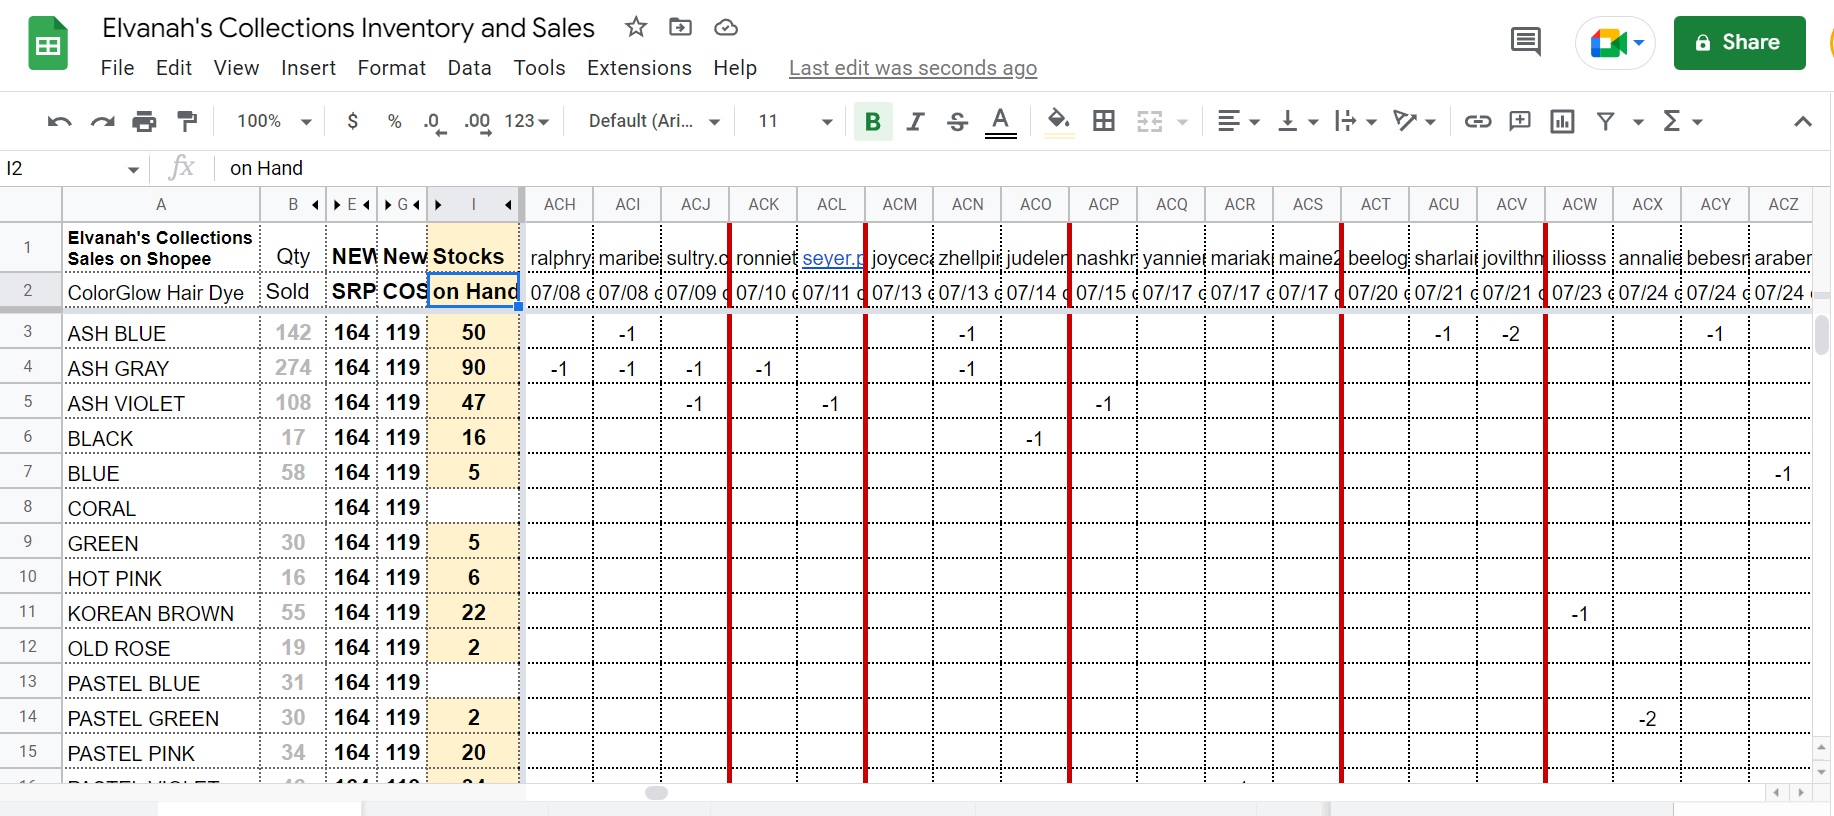
Task: Open the Data menu
Action: (469, 68)
